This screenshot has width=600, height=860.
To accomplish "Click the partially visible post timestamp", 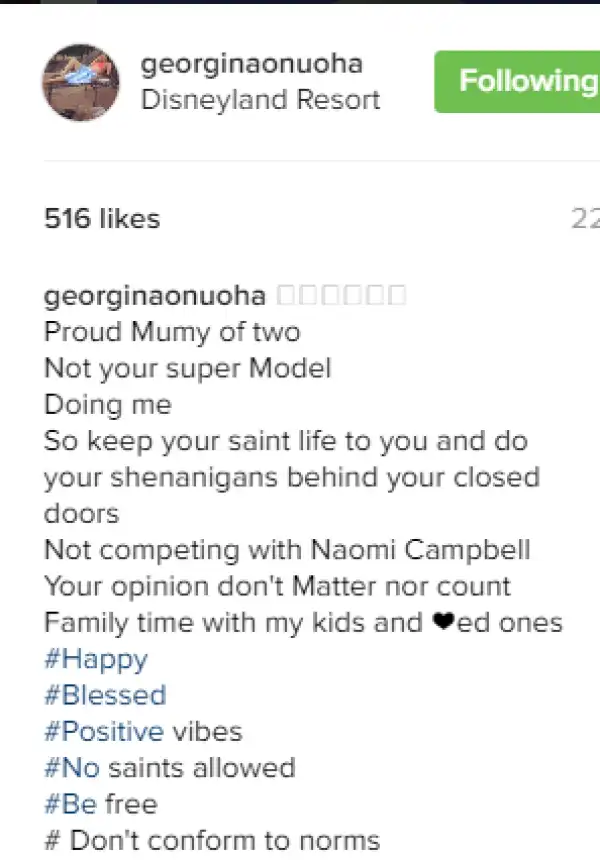I will tap(584, 219).
